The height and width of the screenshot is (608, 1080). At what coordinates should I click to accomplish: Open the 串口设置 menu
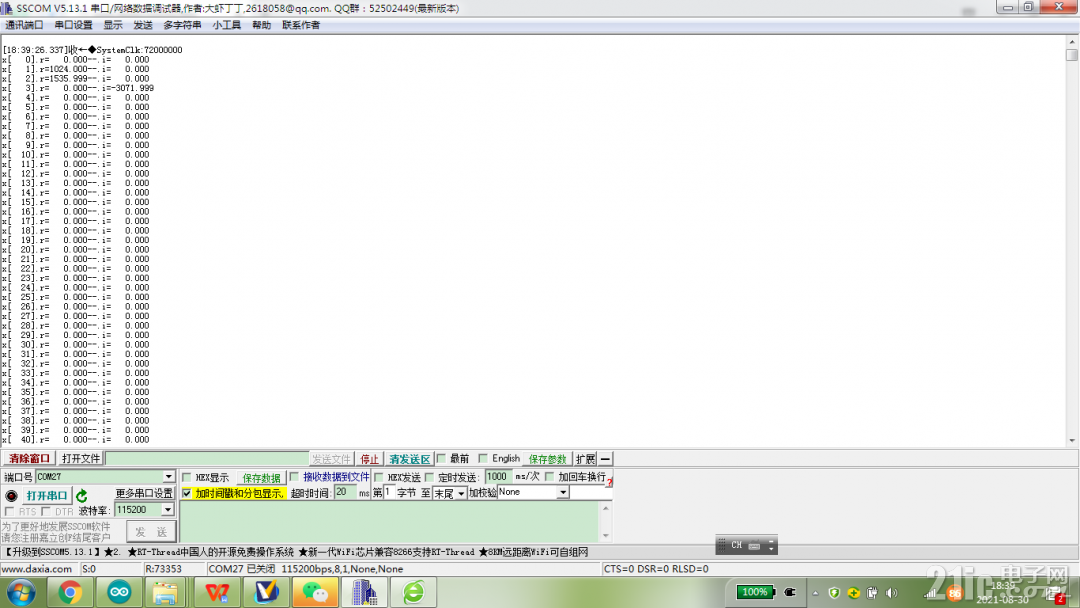coord(73,25)
